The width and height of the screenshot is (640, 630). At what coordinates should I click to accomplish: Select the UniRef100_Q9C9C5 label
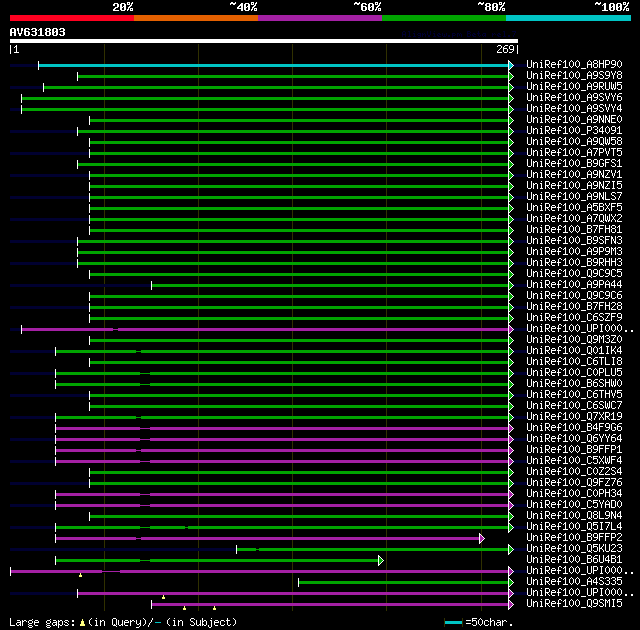[574, 274]
